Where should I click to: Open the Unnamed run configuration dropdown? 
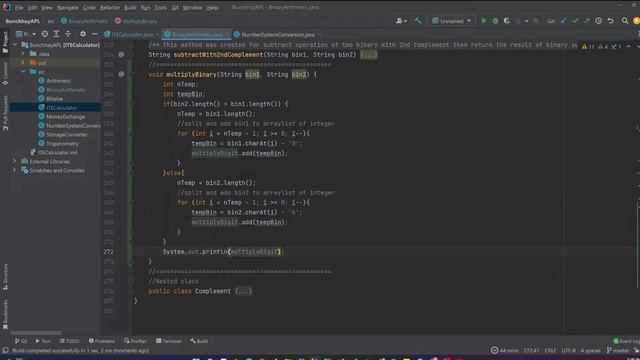pyautogui.click(x=451, y=20)
